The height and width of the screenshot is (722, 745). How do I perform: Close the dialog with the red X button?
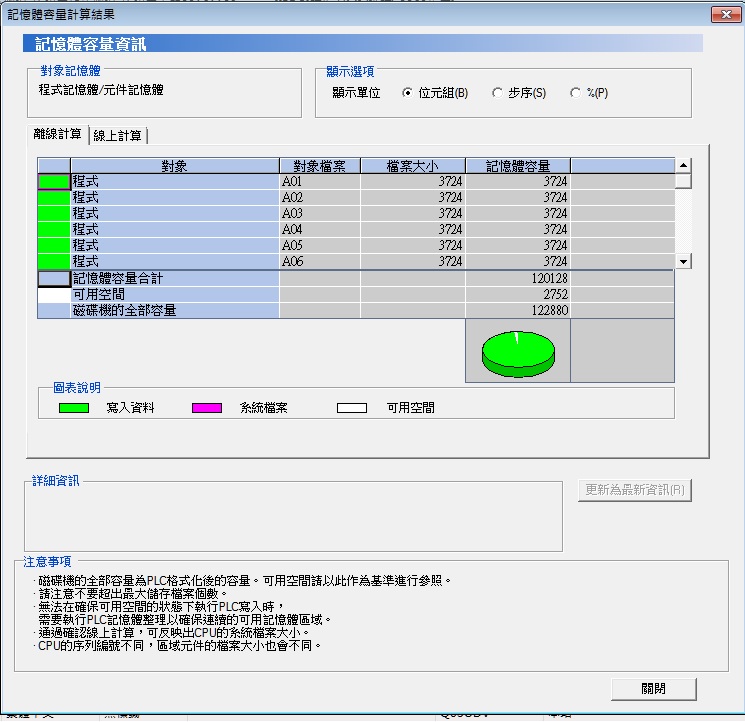pos(724,15)
